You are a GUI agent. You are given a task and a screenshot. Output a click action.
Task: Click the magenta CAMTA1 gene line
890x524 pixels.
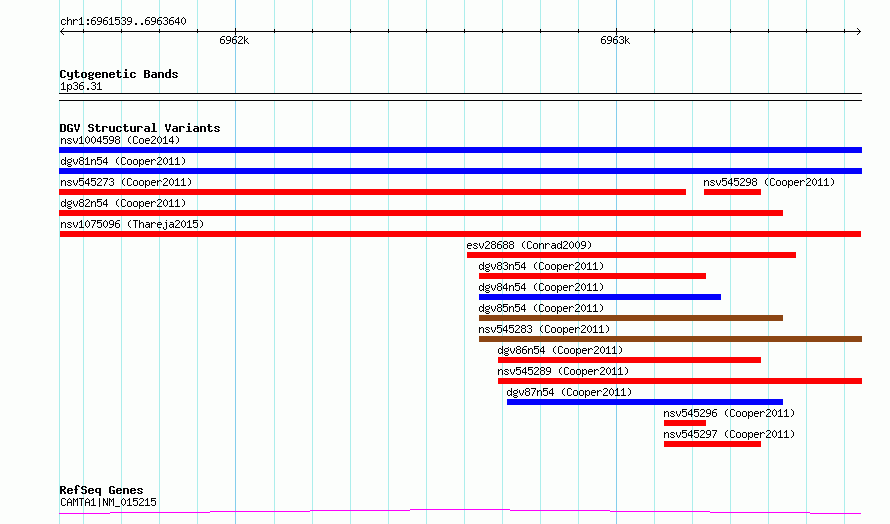tap(460, 512)
